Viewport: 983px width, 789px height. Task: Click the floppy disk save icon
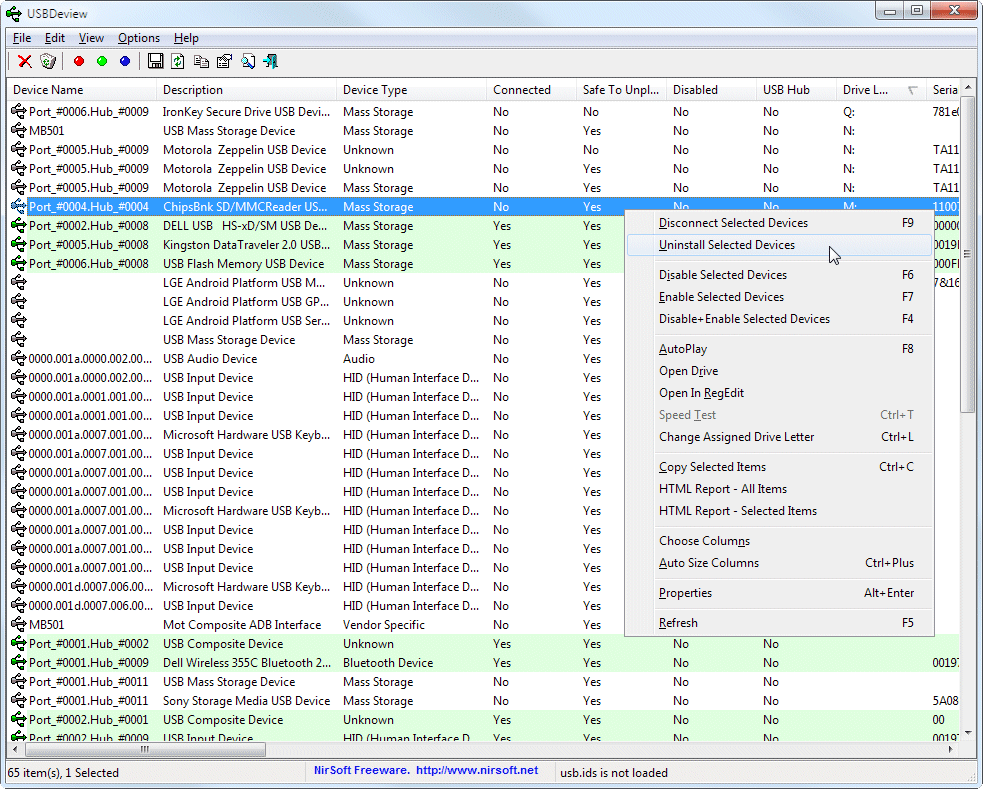[155, 61]
